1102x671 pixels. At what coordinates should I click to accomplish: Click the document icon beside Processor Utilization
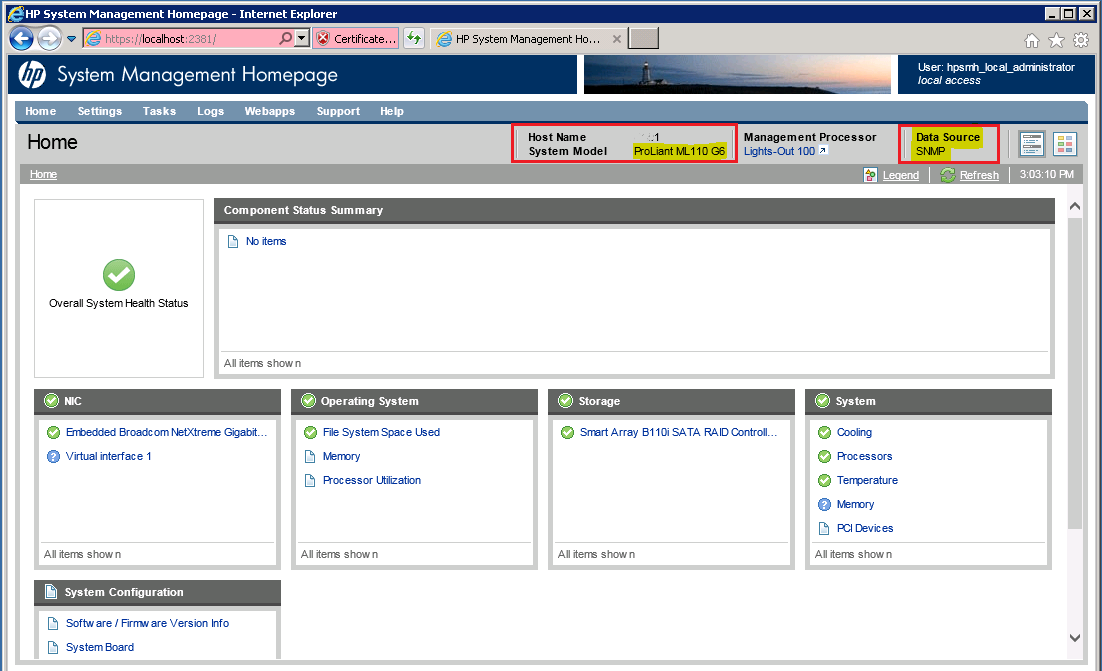pyautogui.click(x=310, y=481)
